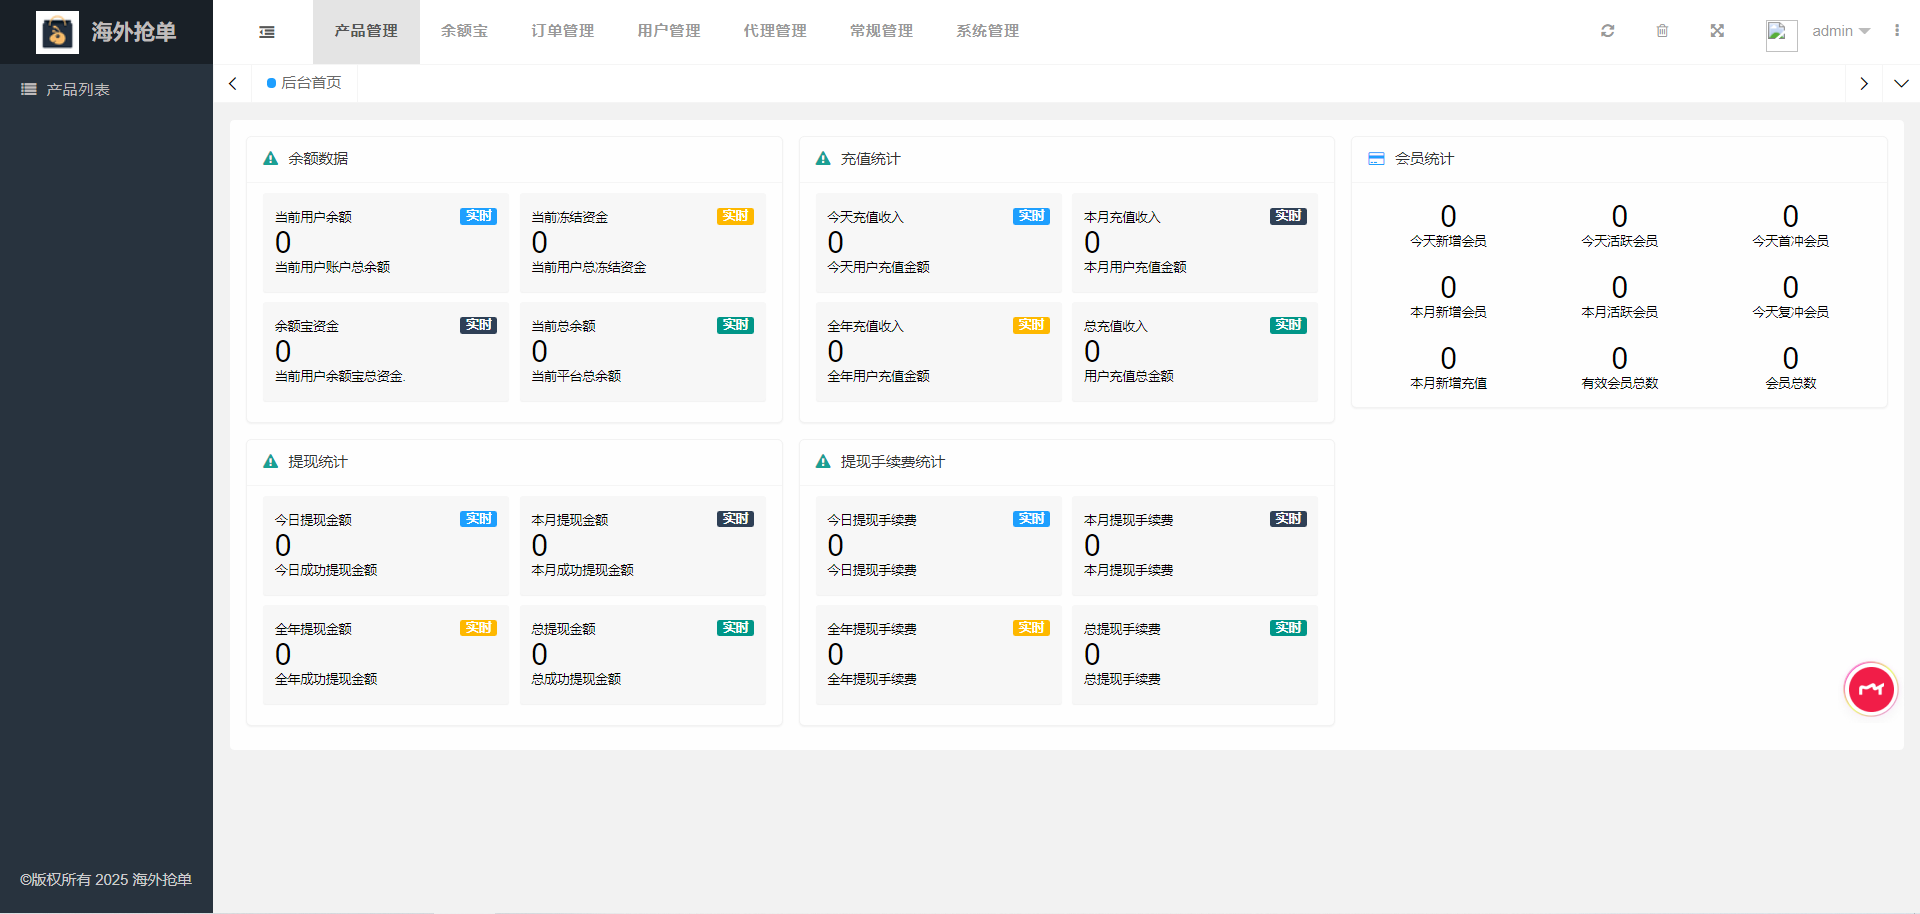Toggle the sidebar collapse menu icon
Viewport: 1920px width, 914px height.
pyautogui.click(x=267, y=32)
